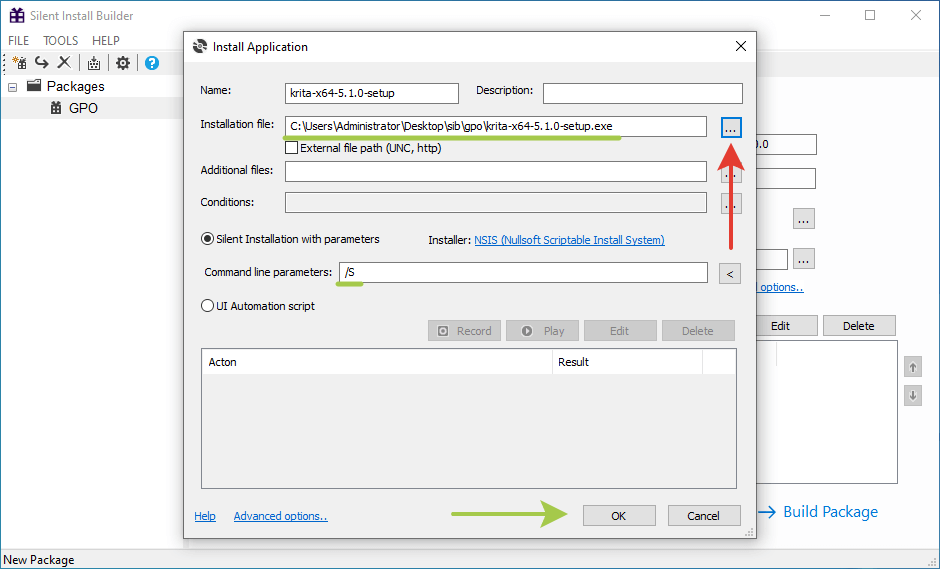The image size is (940, 569).
Task: Close the Install Application dialog with X
Action: [x=741, y=46]
